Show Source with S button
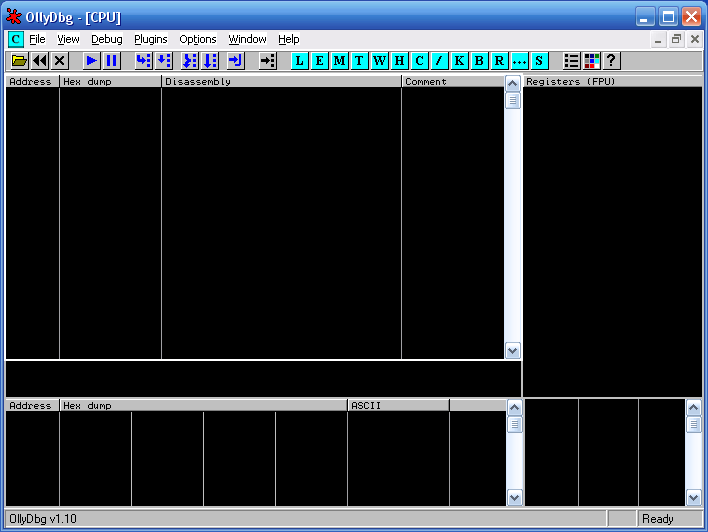This screenshot has width=708, height=532. pos(539,61)
